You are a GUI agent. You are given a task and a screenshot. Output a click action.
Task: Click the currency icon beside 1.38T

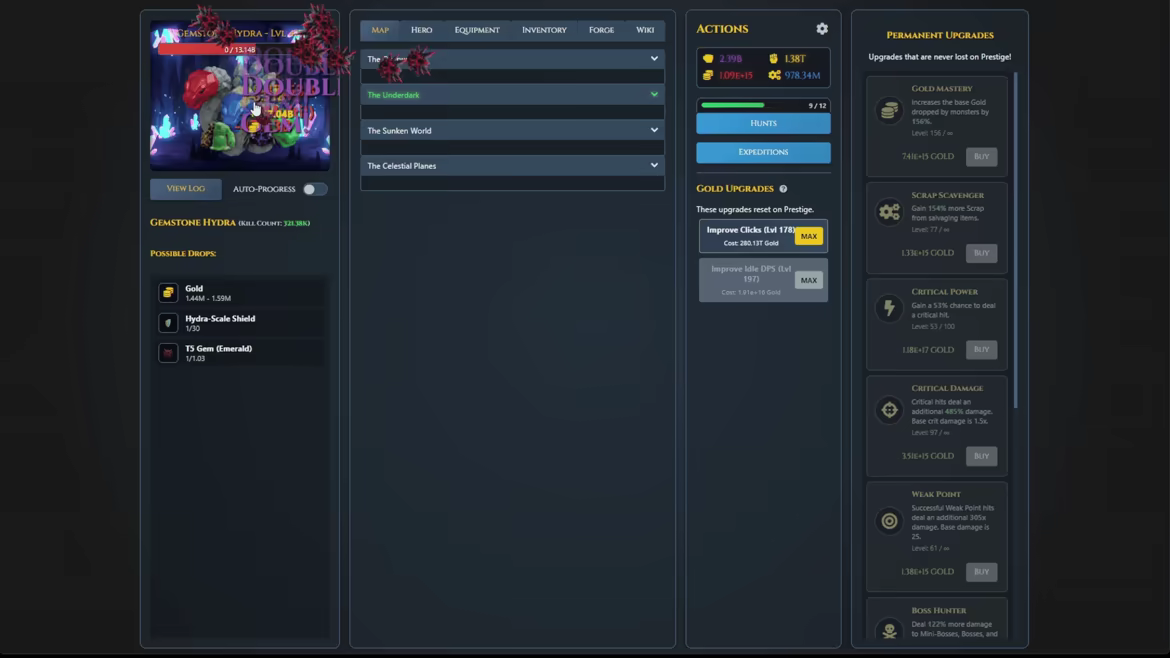click(774, 58)
